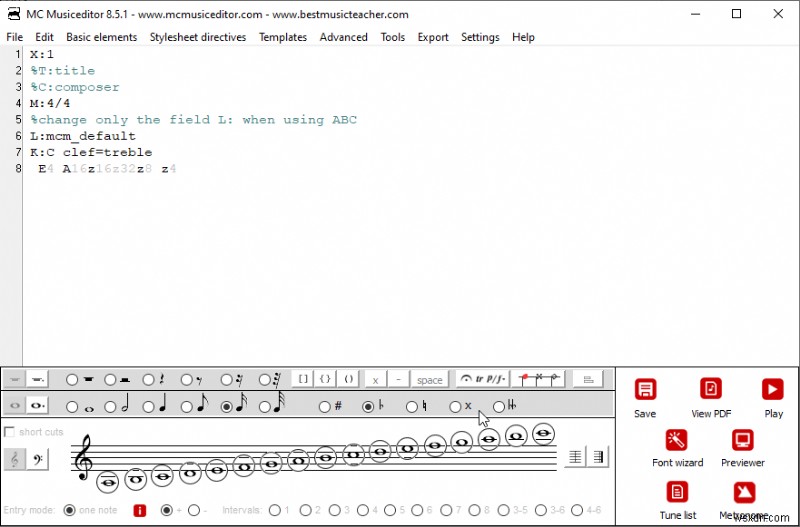Open the Stylesheet directives menu
Image resolution: width=800 pixels, height=527 pixels.
pos(198,37)
